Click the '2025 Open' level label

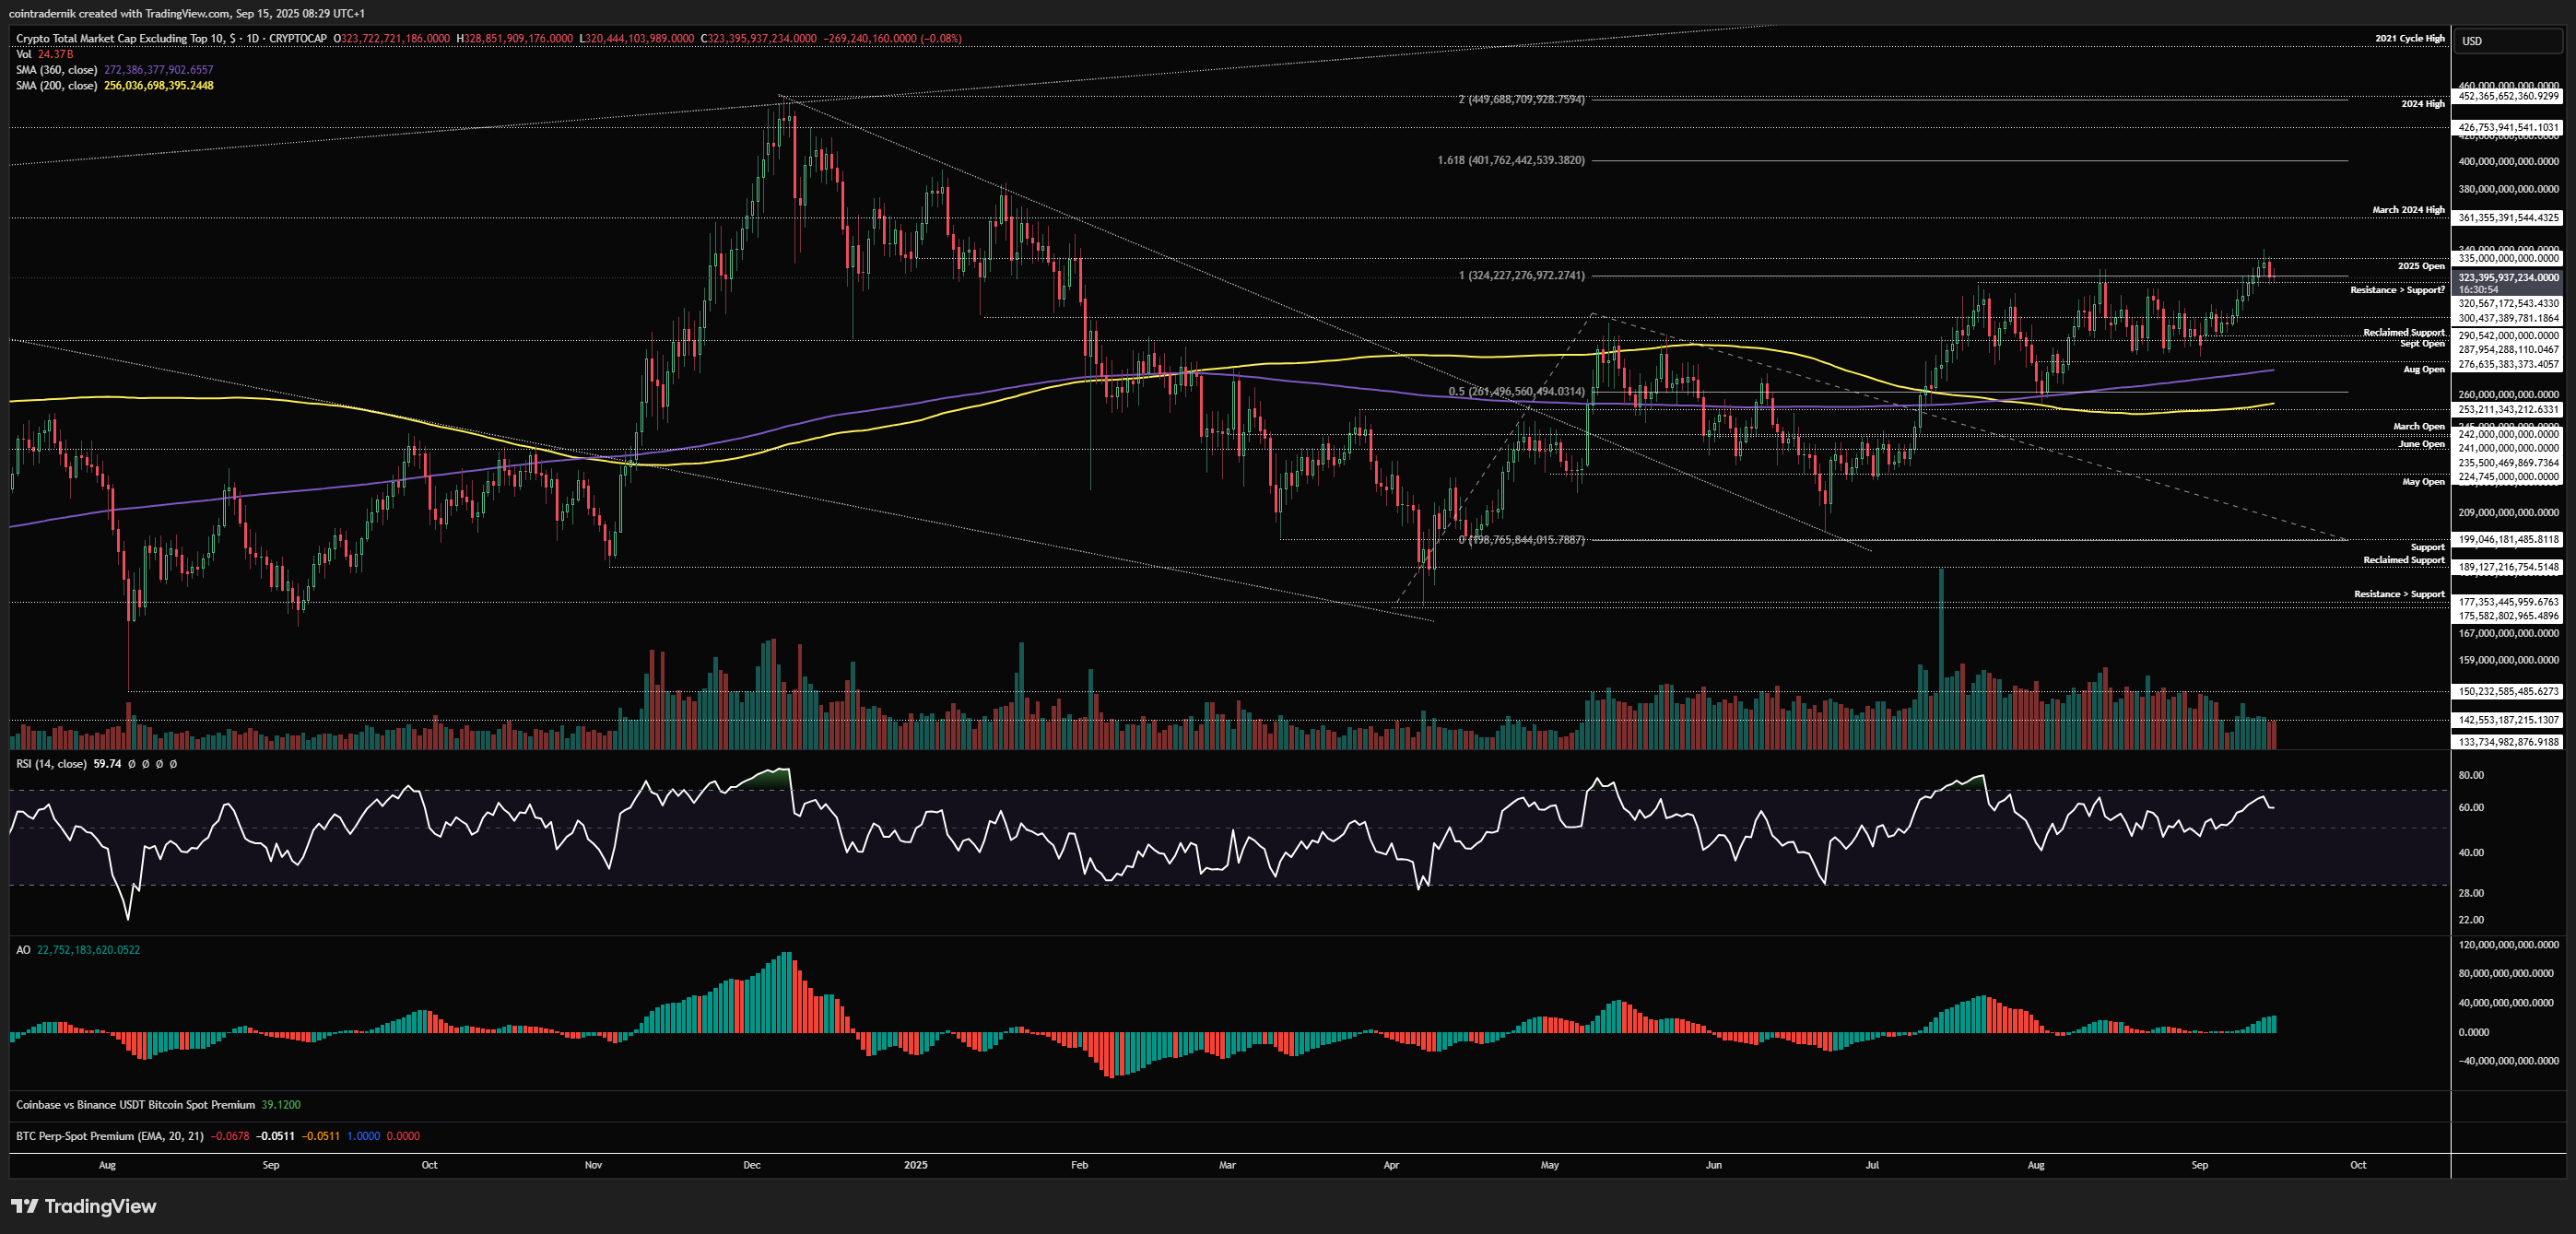tap(2421, 266)
